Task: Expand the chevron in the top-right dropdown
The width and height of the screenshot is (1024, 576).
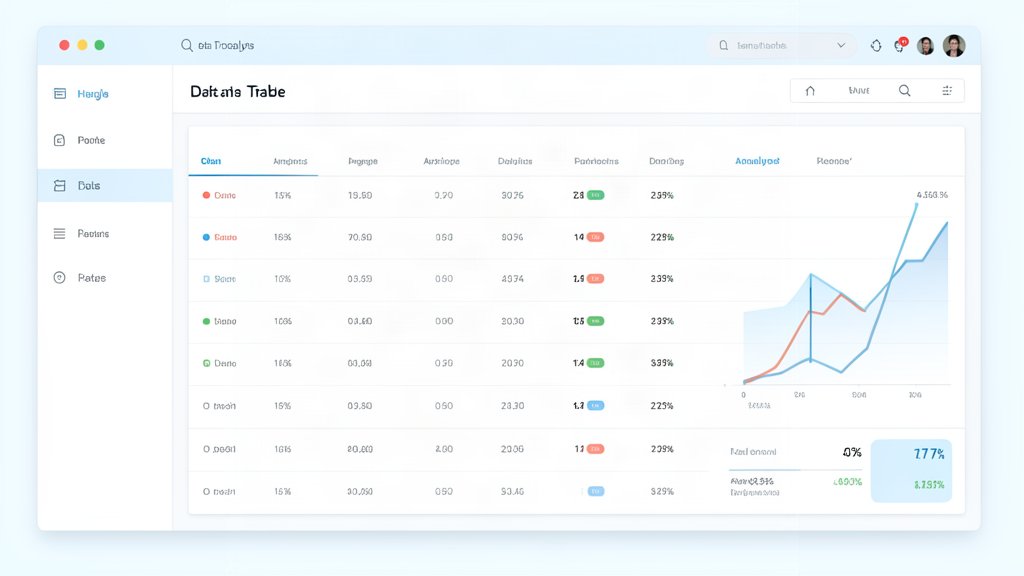Action: [x=841, y=45]
